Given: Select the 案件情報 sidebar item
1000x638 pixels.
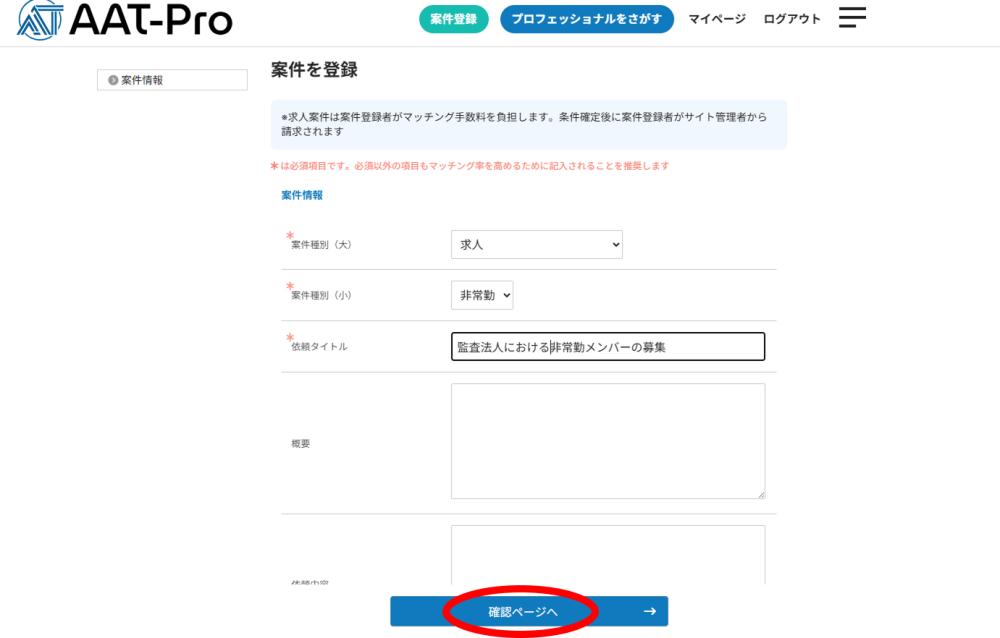Looking at the screenshot, I should click(172, 80).
